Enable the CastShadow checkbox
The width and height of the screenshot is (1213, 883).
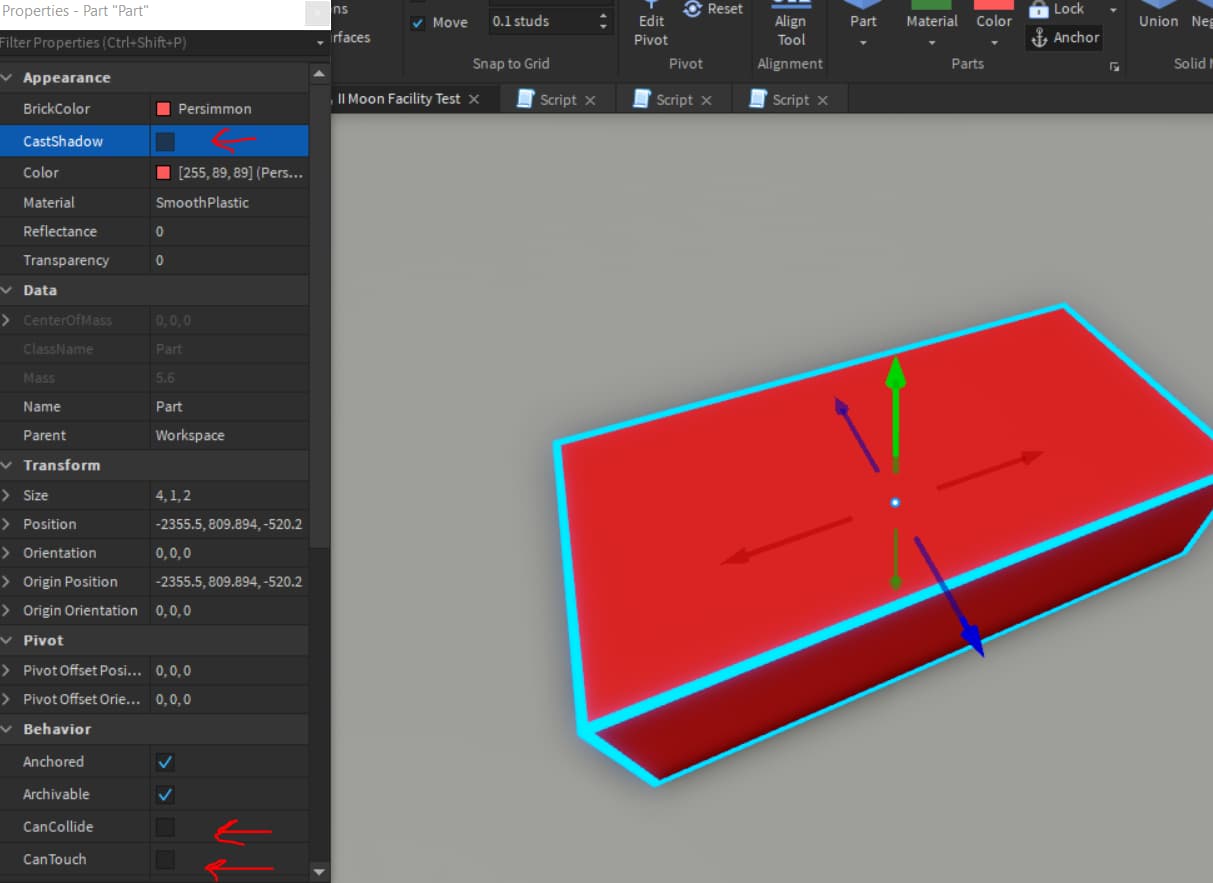[166, 142]
